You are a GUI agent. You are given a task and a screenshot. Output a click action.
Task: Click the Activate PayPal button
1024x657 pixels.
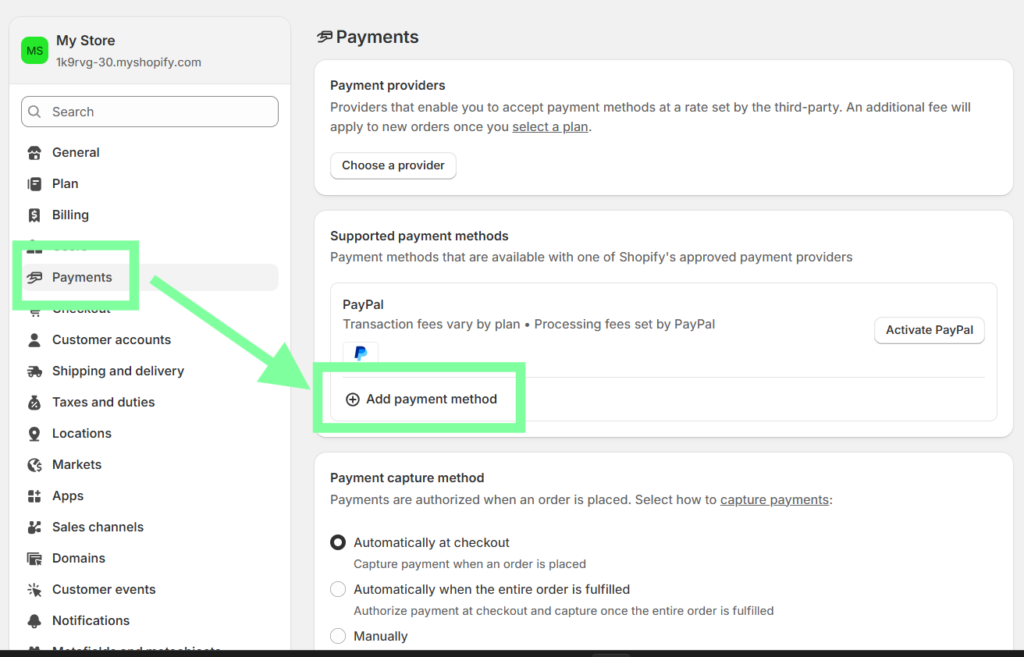pos(929,330)
